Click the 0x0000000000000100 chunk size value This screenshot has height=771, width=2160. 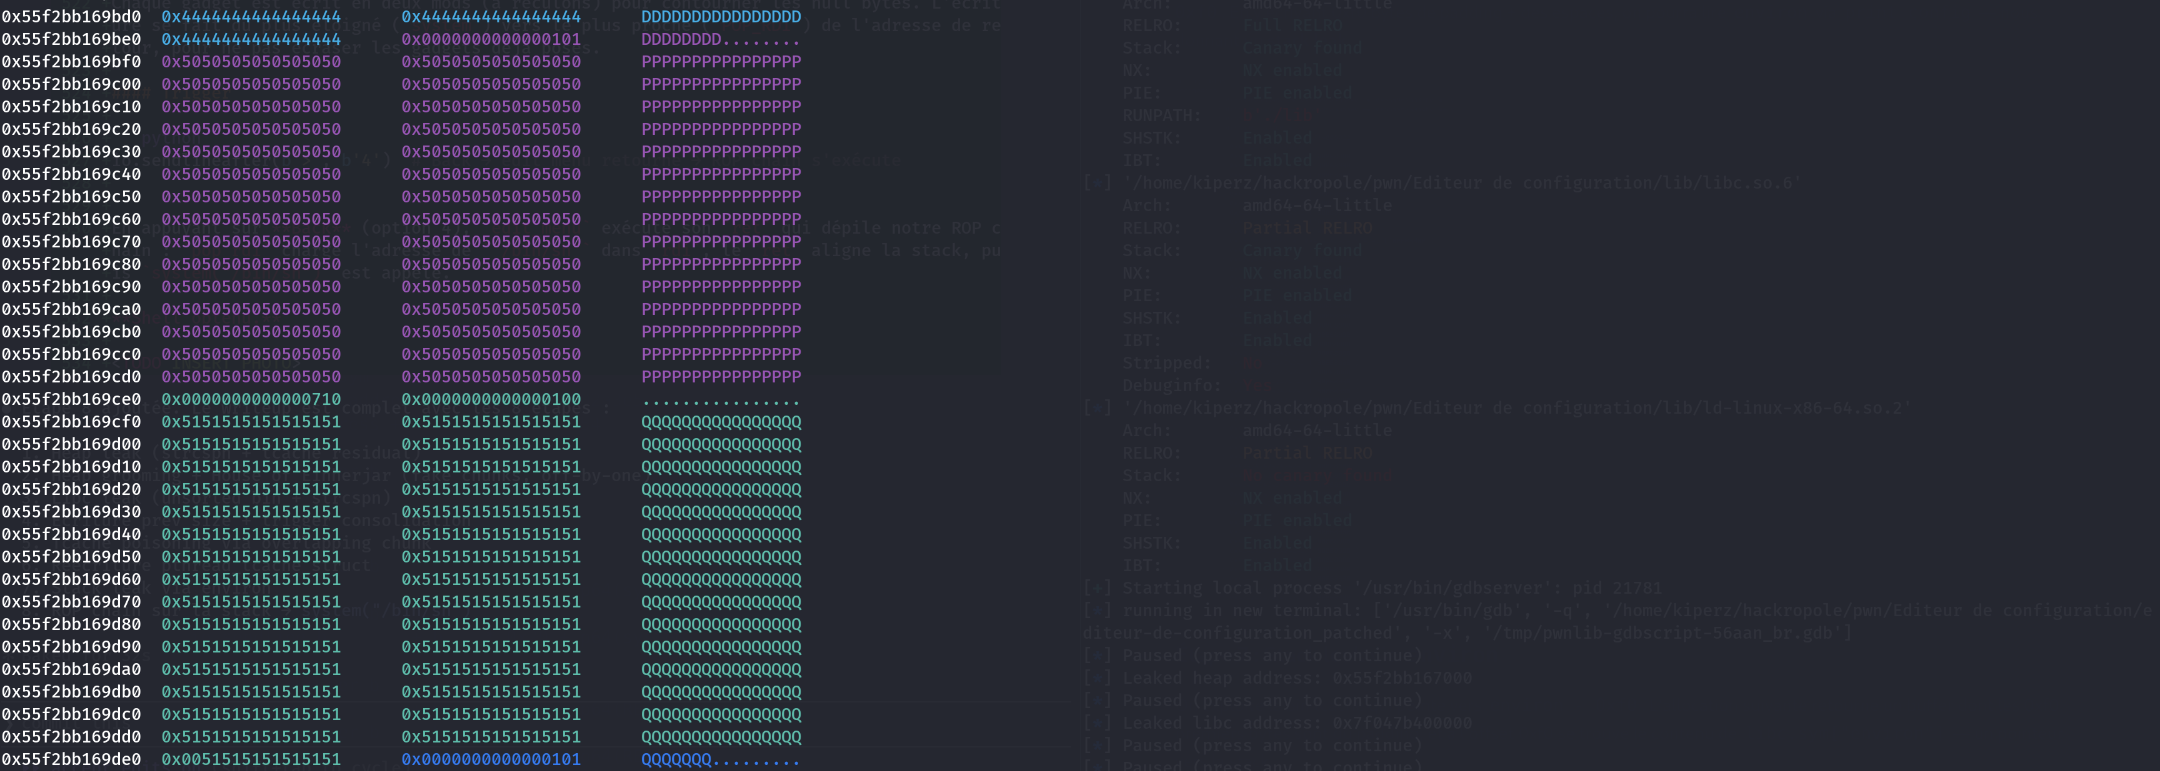[491, 400]
